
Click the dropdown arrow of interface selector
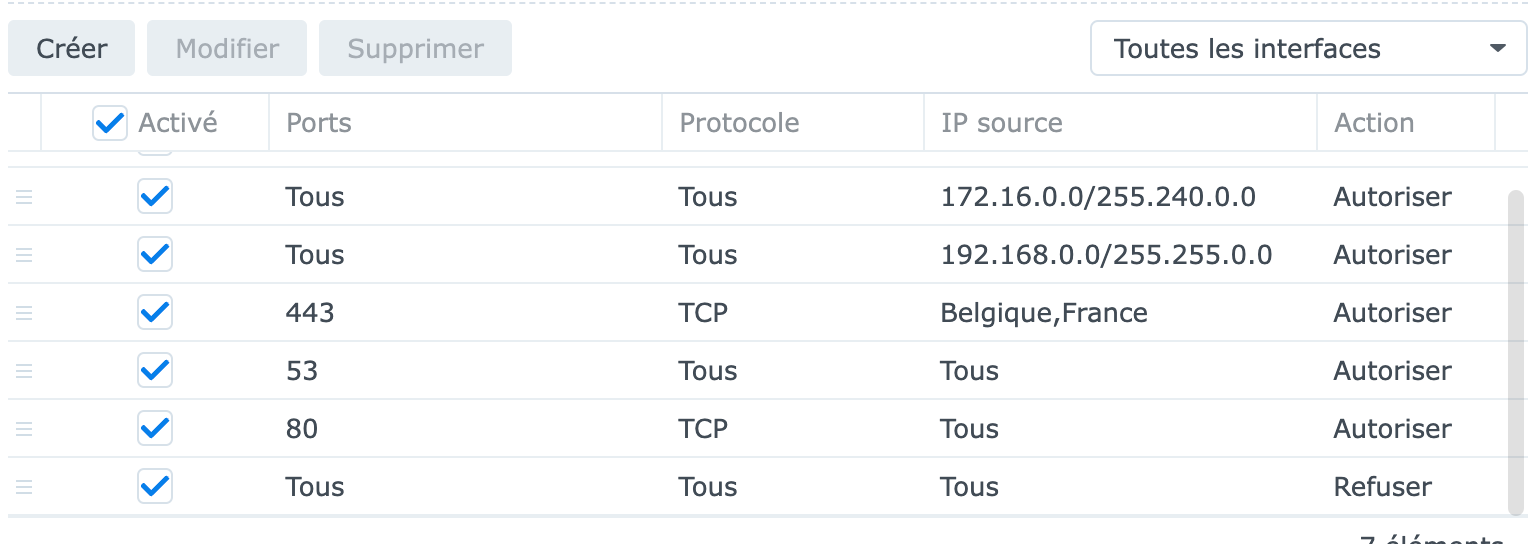coord(1497,48)
